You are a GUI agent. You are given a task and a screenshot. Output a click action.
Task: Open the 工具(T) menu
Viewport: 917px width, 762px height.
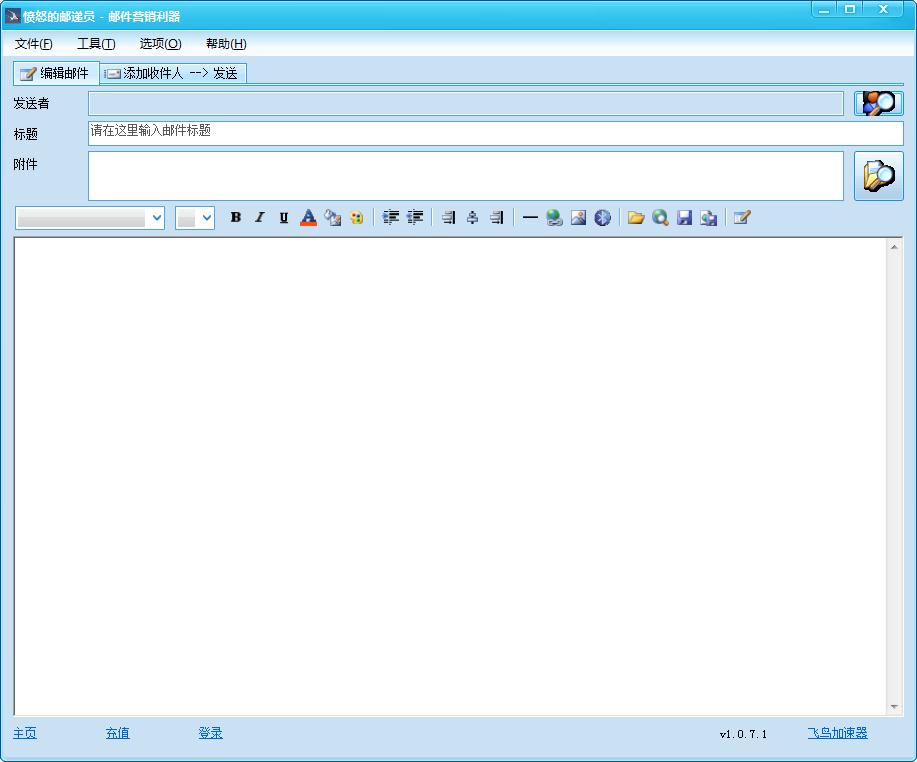(96, 44)
